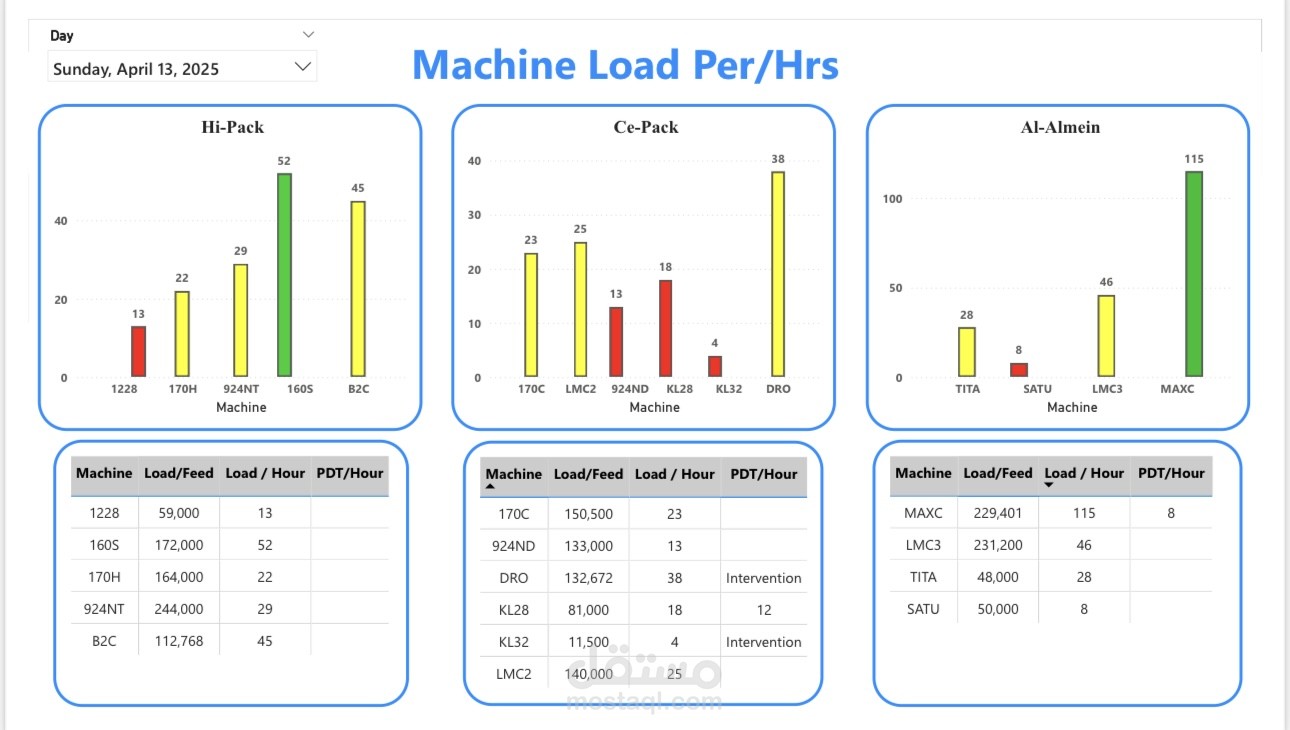
Task: Collapse the Day slicer header chevron
Action: [x=308, y=34]
